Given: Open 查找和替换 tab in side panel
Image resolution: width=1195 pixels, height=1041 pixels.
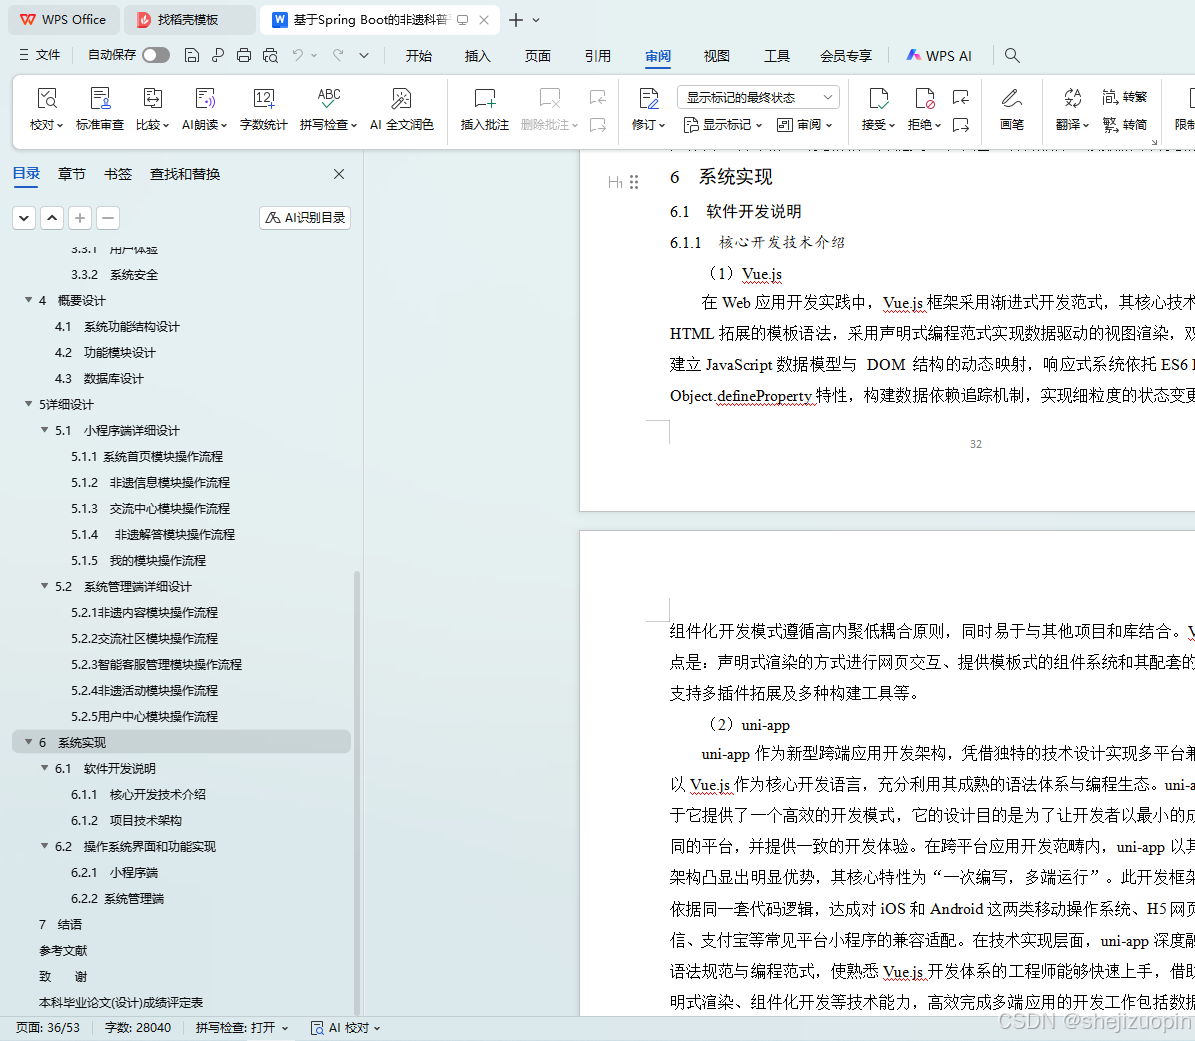Looking at the screenshot, I should pos(185,174).
